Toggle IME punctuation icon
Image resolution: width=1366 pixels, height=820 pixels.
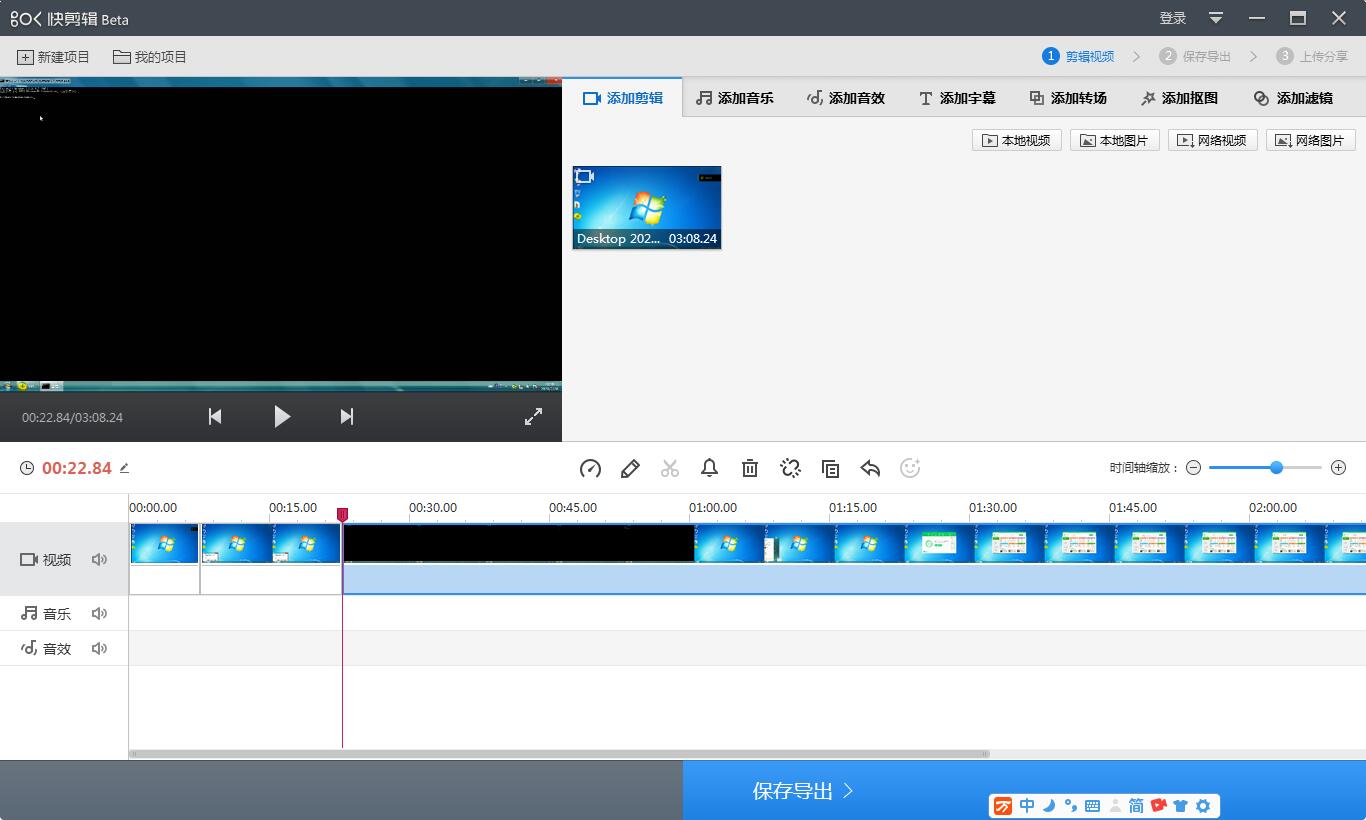[1070, 806]
